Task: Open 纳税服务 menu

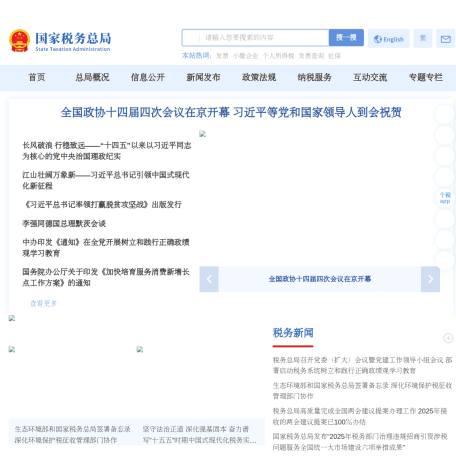Action: coord(314,77)
